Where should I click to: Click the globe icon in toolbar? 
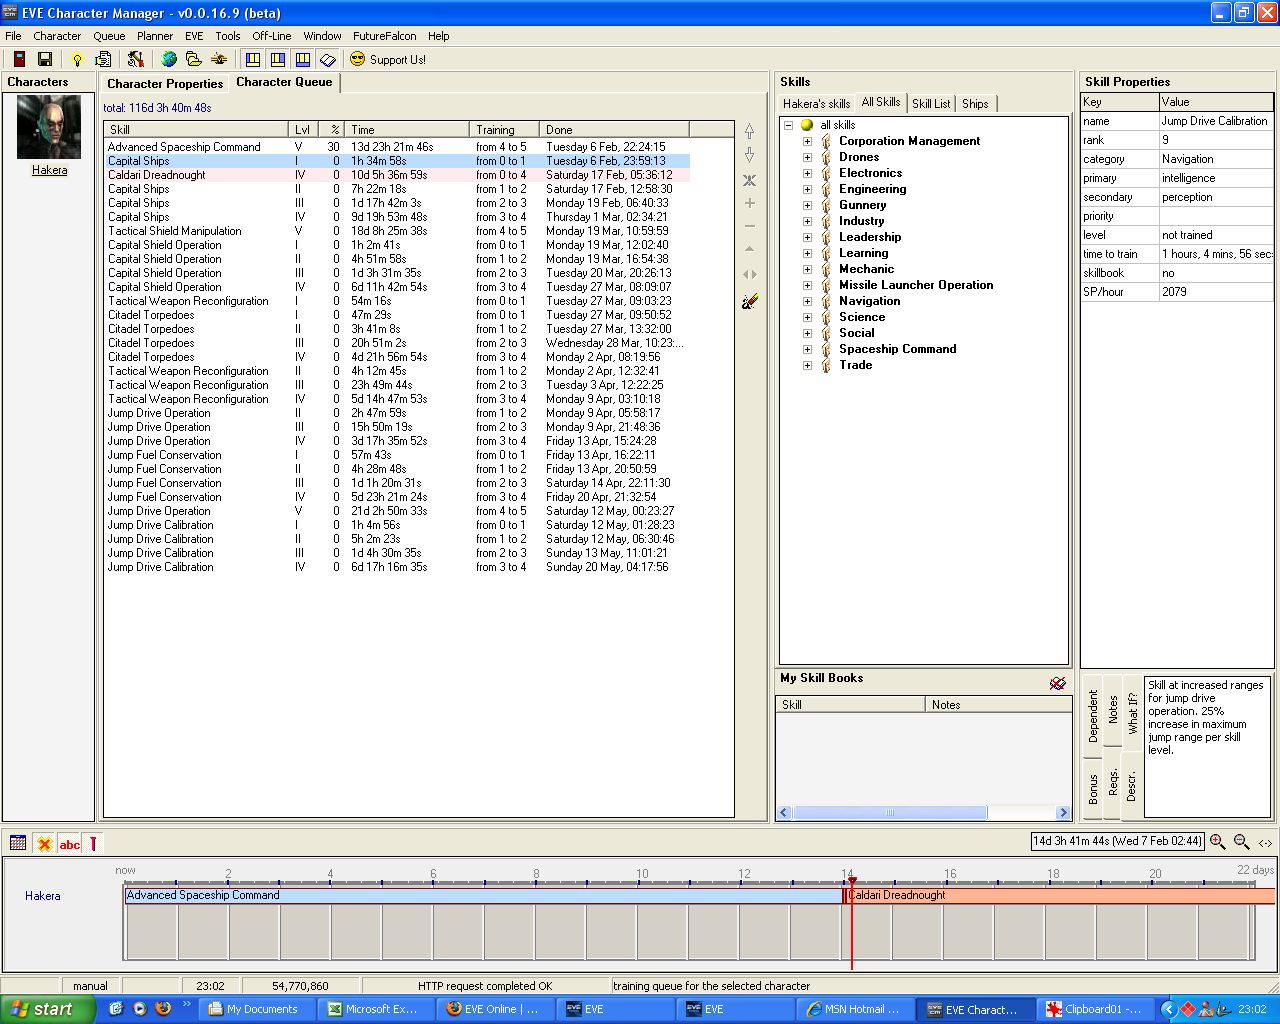[x=169, y=60]
